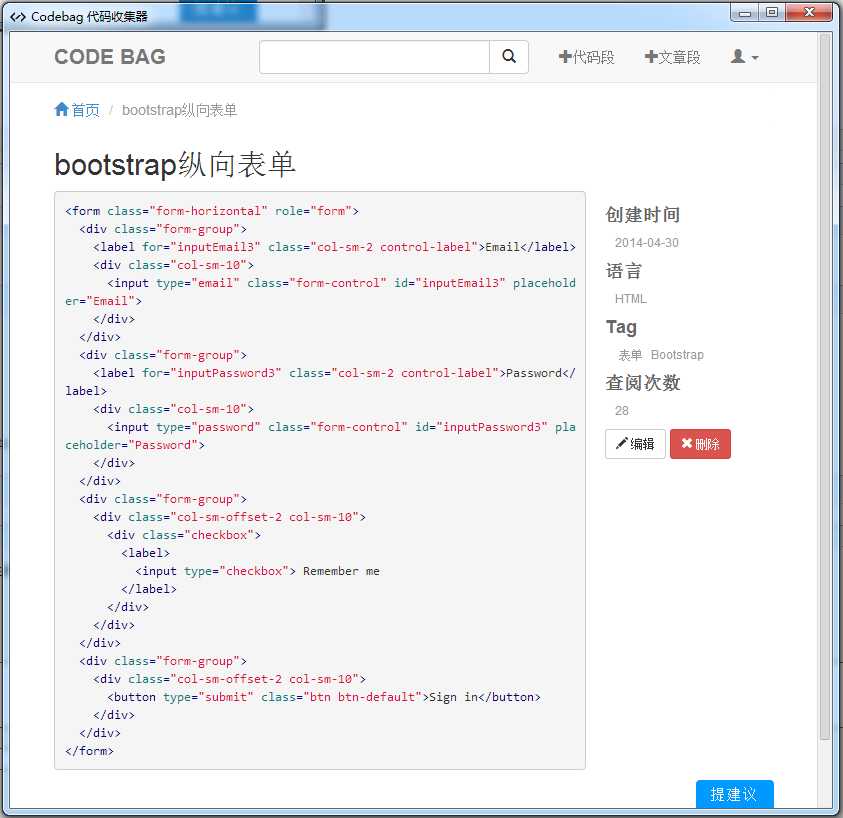Click the HTML language value

pos(630,298)
